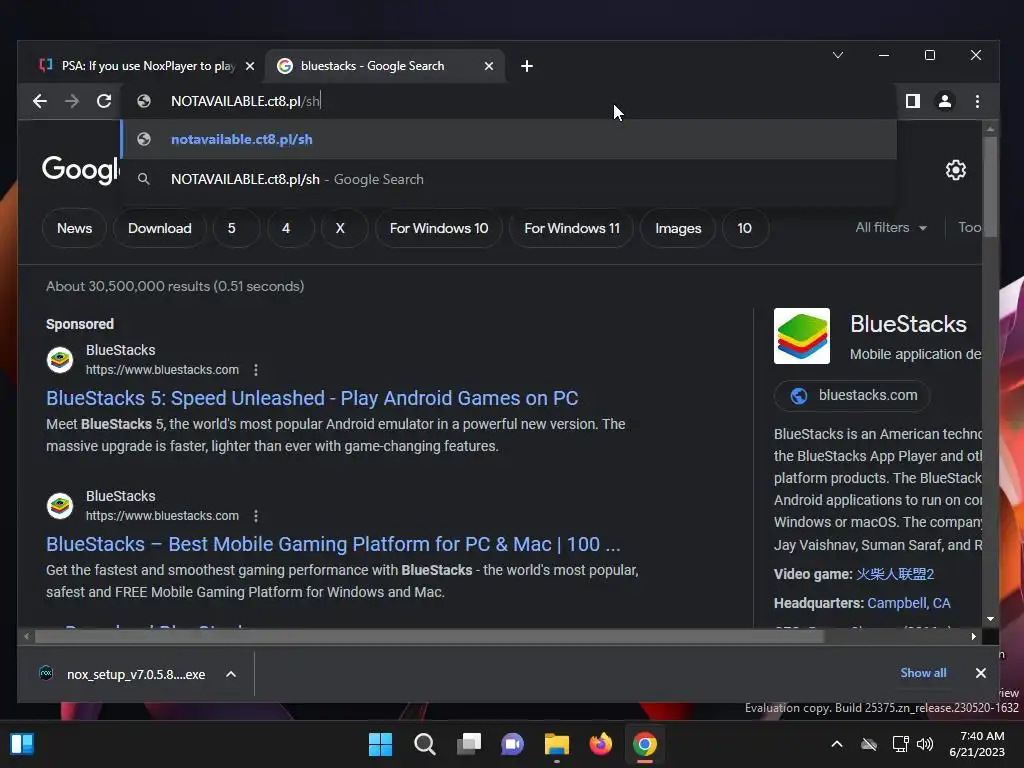Image resolution: width=1024 pixels, height=768 pixels.
Task: Click the address bar URL text
Action: point(246,101)
